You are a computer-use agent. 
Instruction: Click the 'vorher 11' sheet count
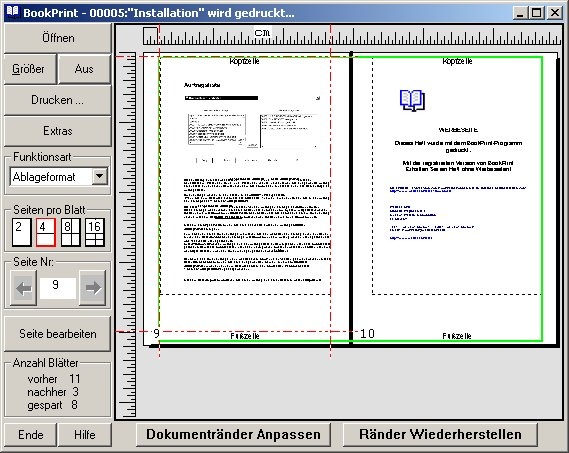click(54, 379)
